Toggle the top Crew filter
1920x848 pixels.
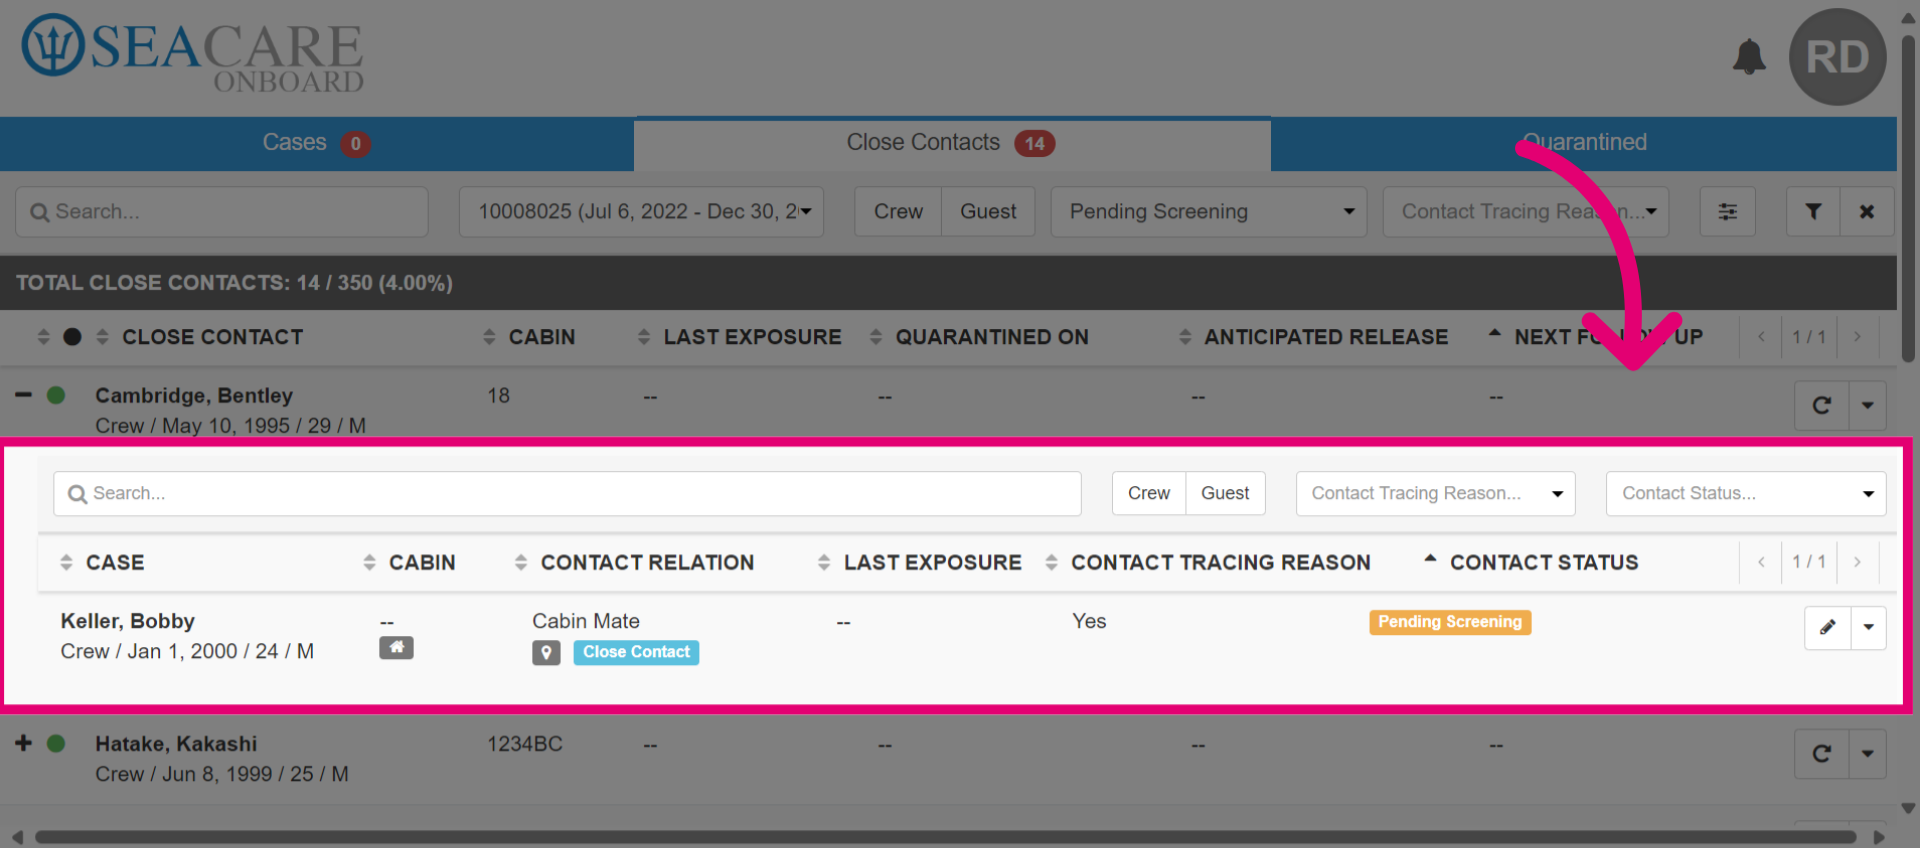898,212
